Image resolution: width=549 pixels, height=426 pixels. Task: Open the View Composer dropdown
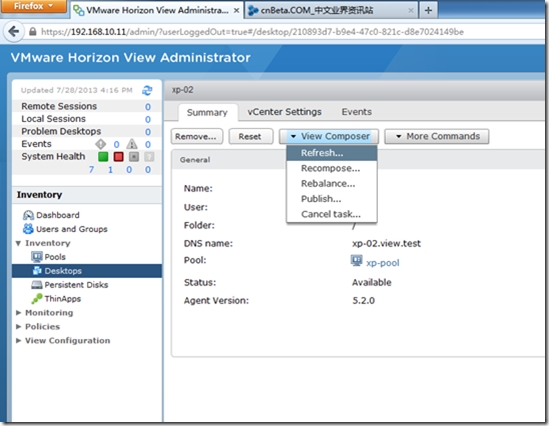[329, 136]
